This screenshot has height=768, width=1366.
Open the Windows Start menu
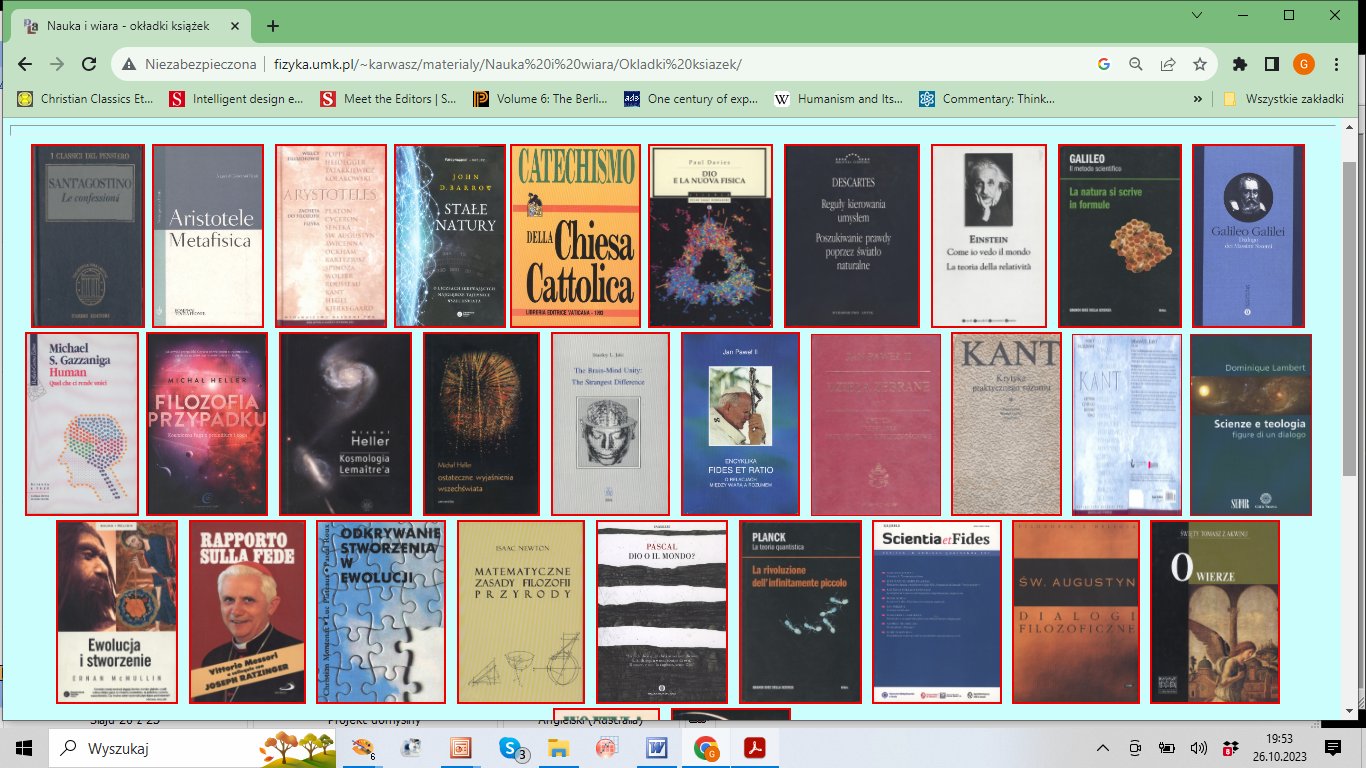pos(24,747)
